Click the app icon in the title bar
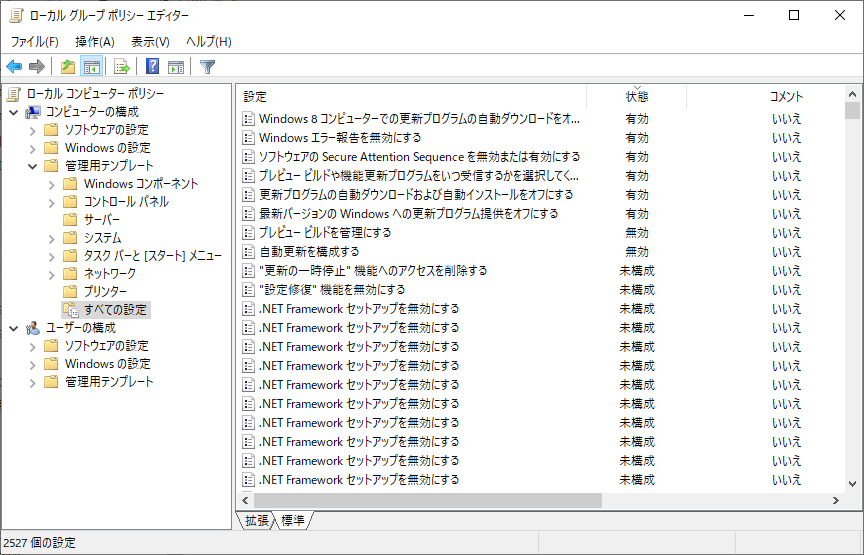This screenshot has width=864, height=555. click(x=16, y=15)
